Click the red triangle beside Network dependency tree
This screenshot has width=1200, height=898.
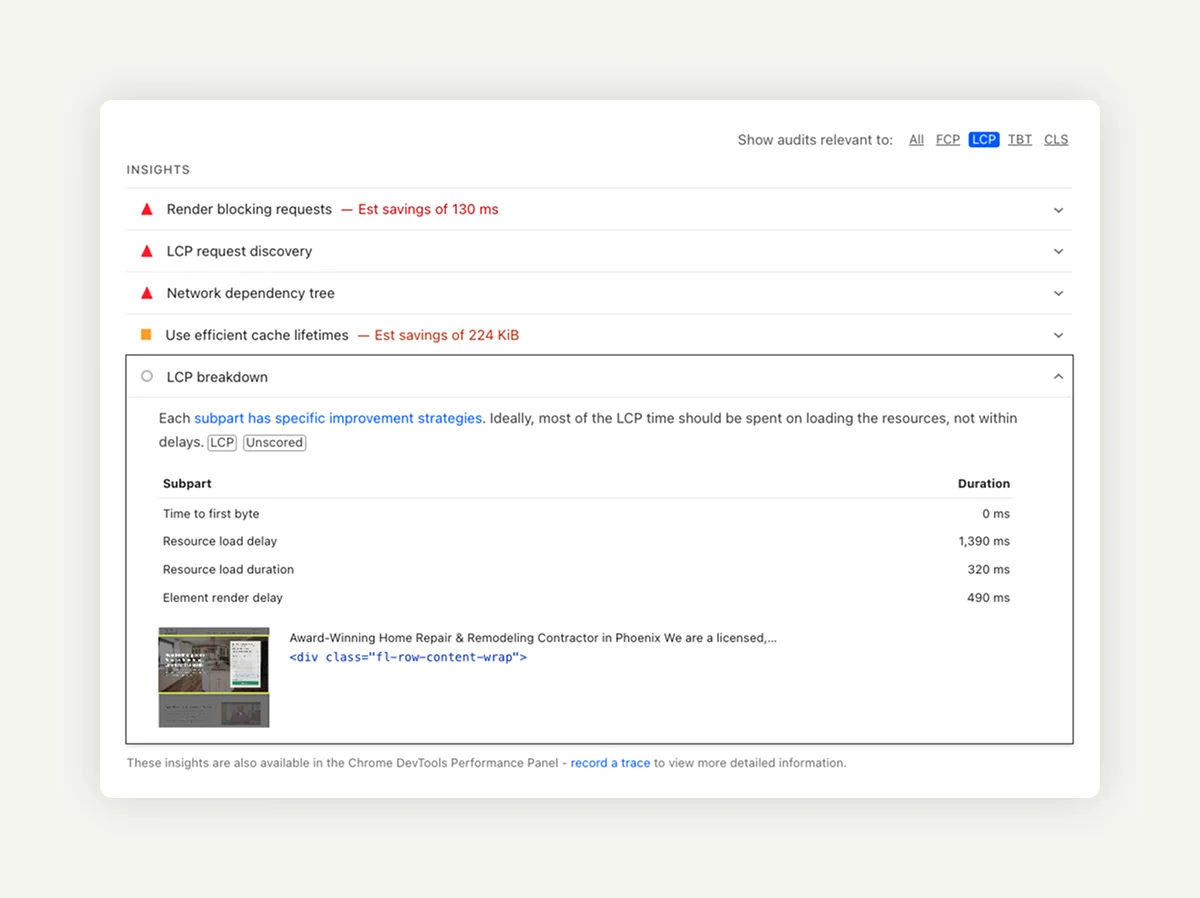tap(147, 293)
